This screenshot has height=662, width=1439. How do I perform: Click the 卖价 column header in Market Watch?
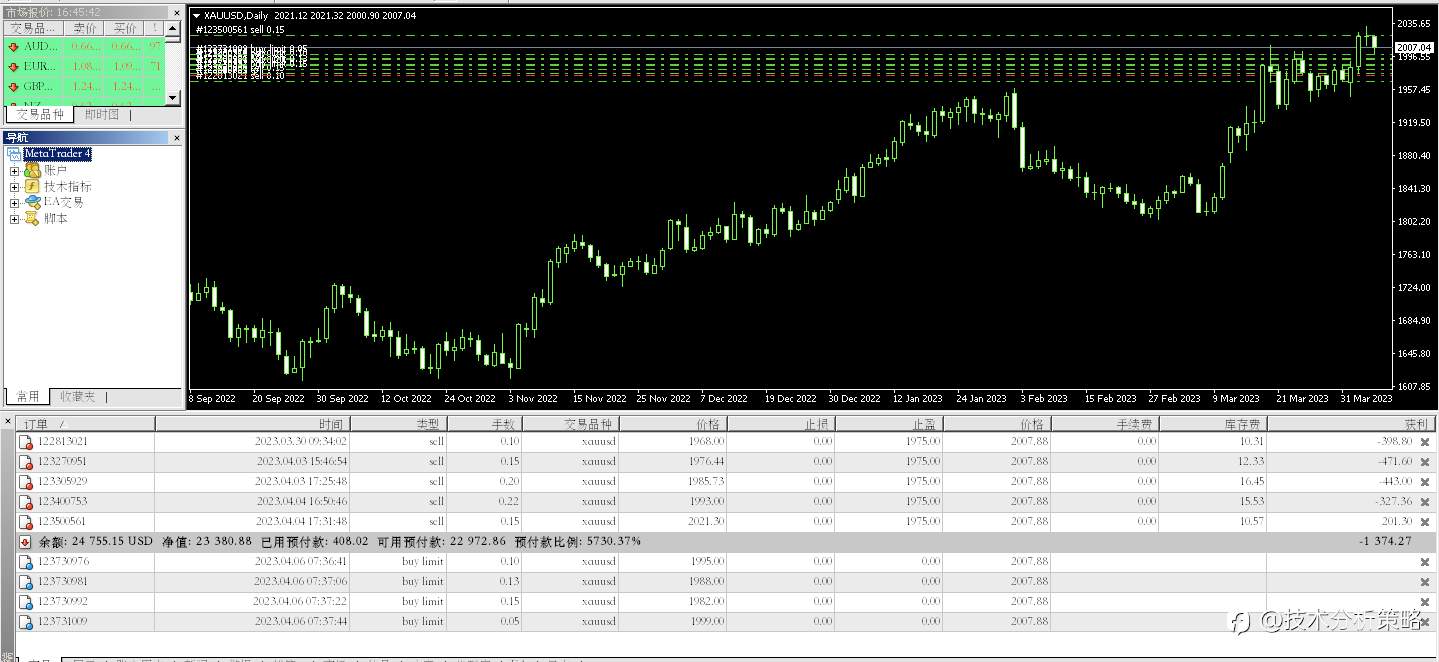[x=85, y=28]
